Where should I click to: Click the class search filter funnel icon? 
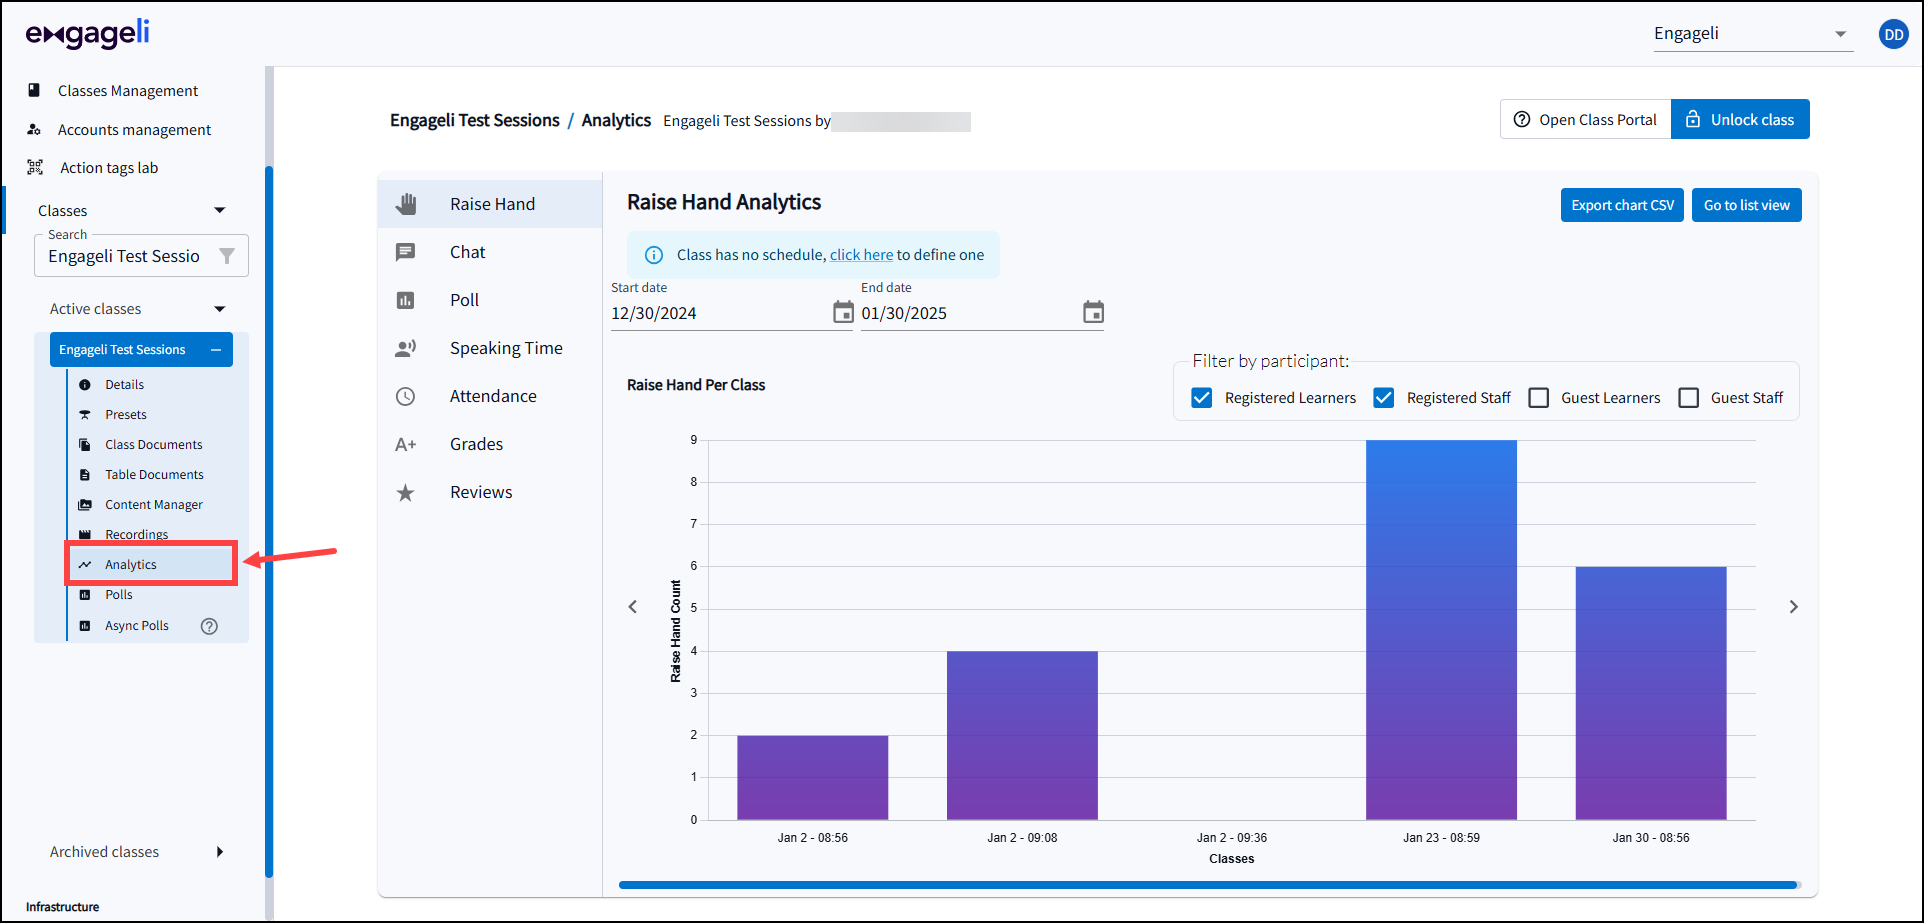point(227,256)
